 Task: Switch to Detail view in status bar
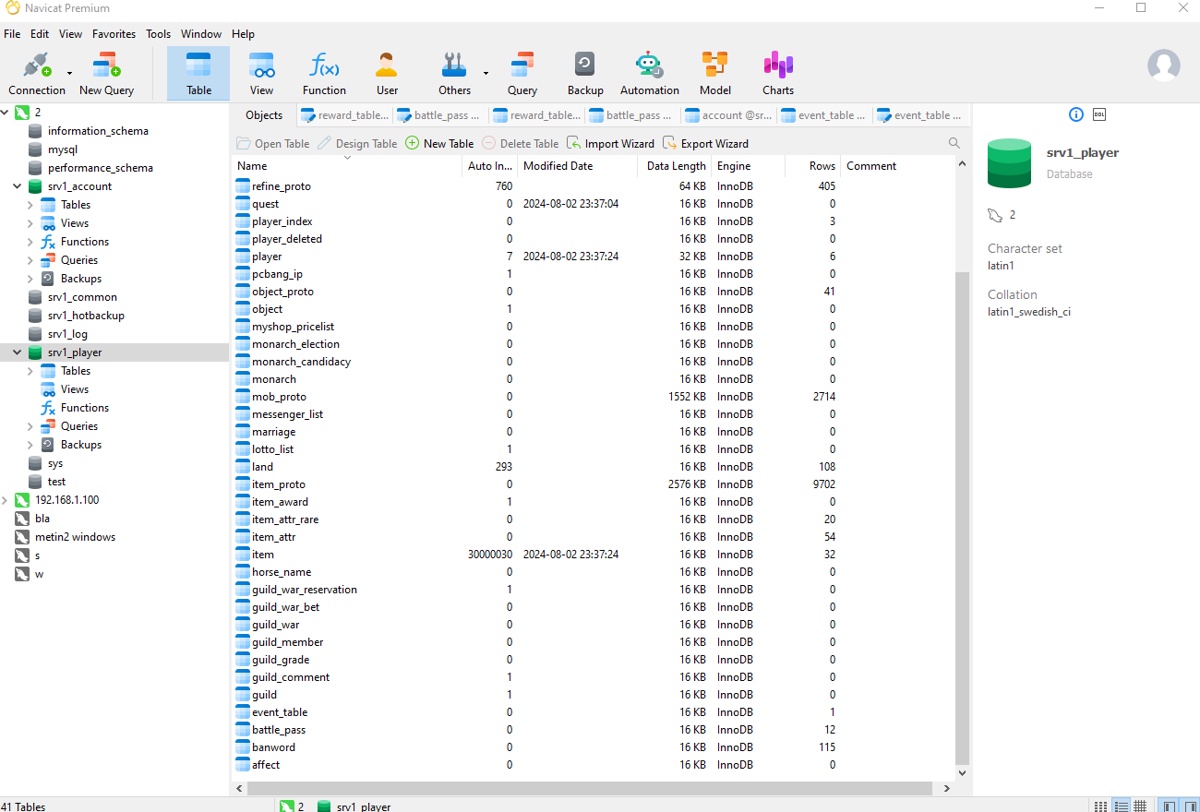click(x=1121, y=806)
